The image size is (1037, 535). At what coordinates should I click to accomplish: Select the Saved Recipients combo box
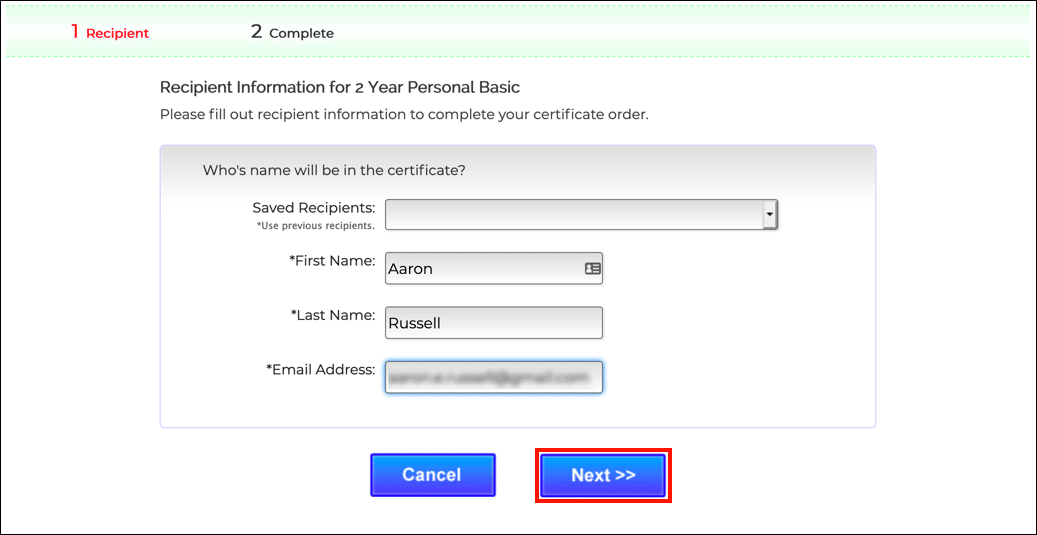point(574,214)
